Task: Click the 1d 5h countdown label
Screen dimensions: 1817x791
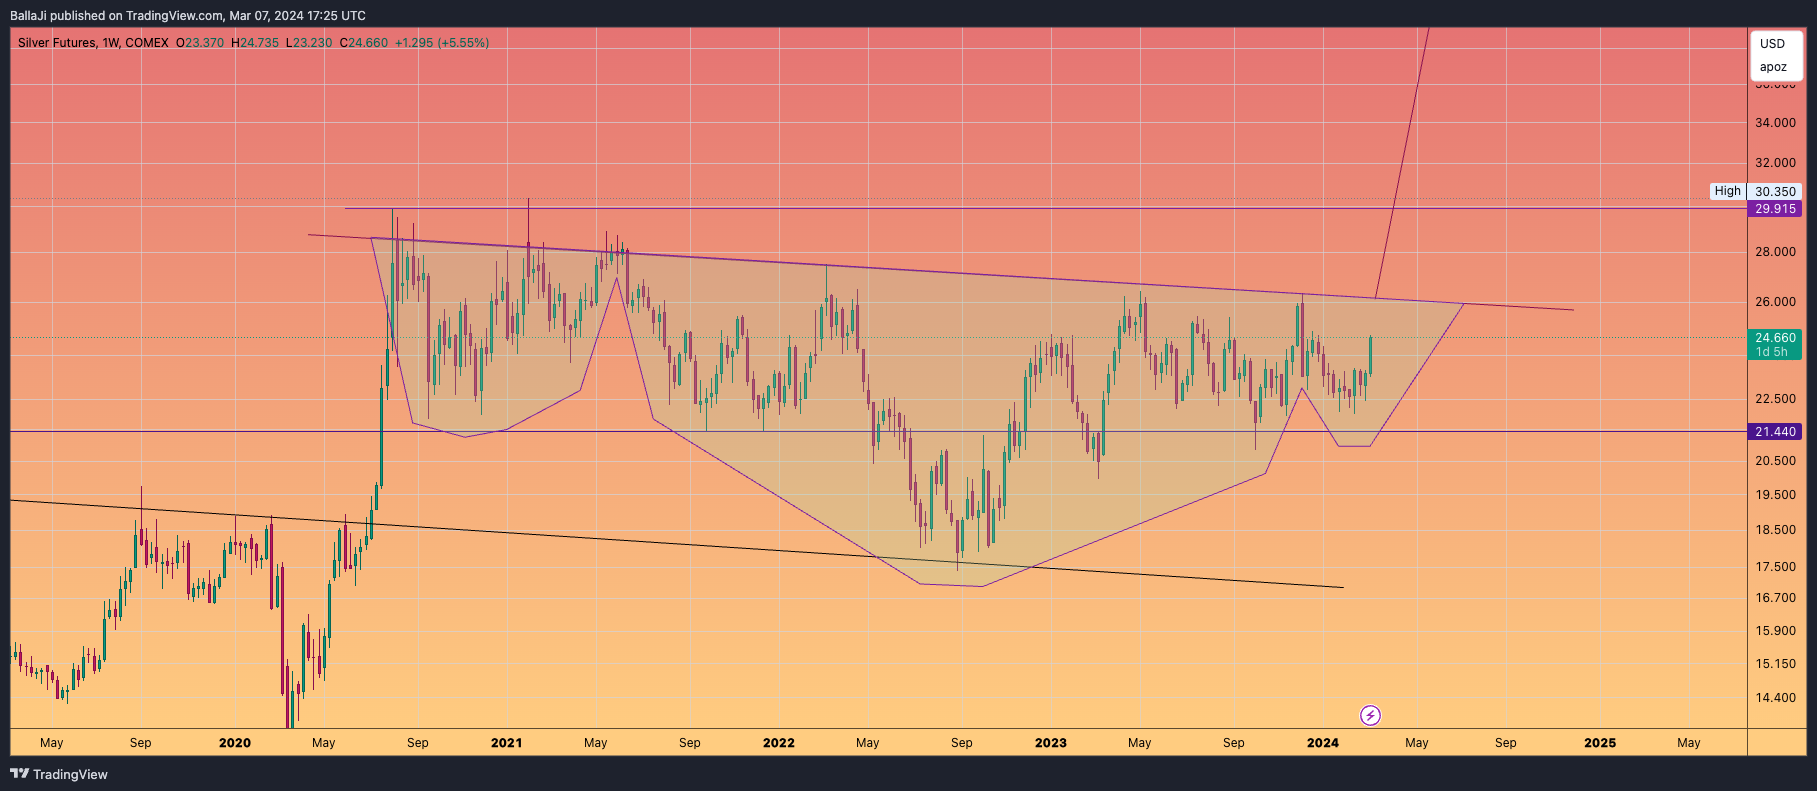Action: [x=1772, y=352]
